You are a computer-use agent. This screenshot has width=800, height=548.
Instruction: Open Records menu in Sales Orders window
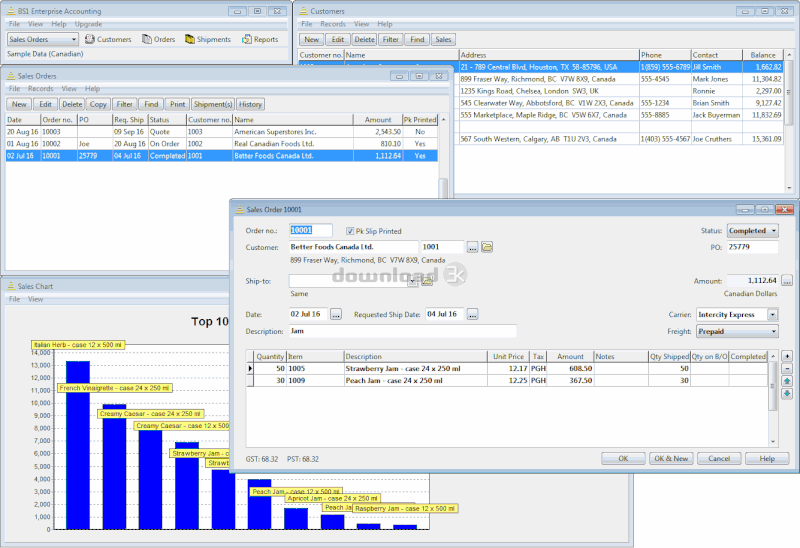point(40,89)
